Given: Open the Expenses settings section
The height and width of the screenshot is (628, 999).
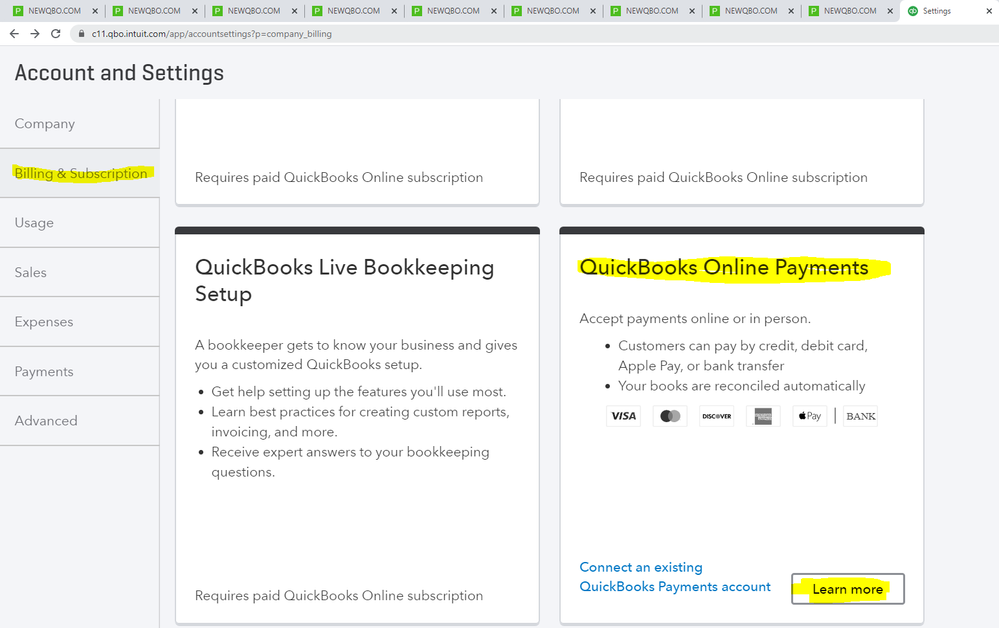Looking at the screenshot, I should [80, 322].
